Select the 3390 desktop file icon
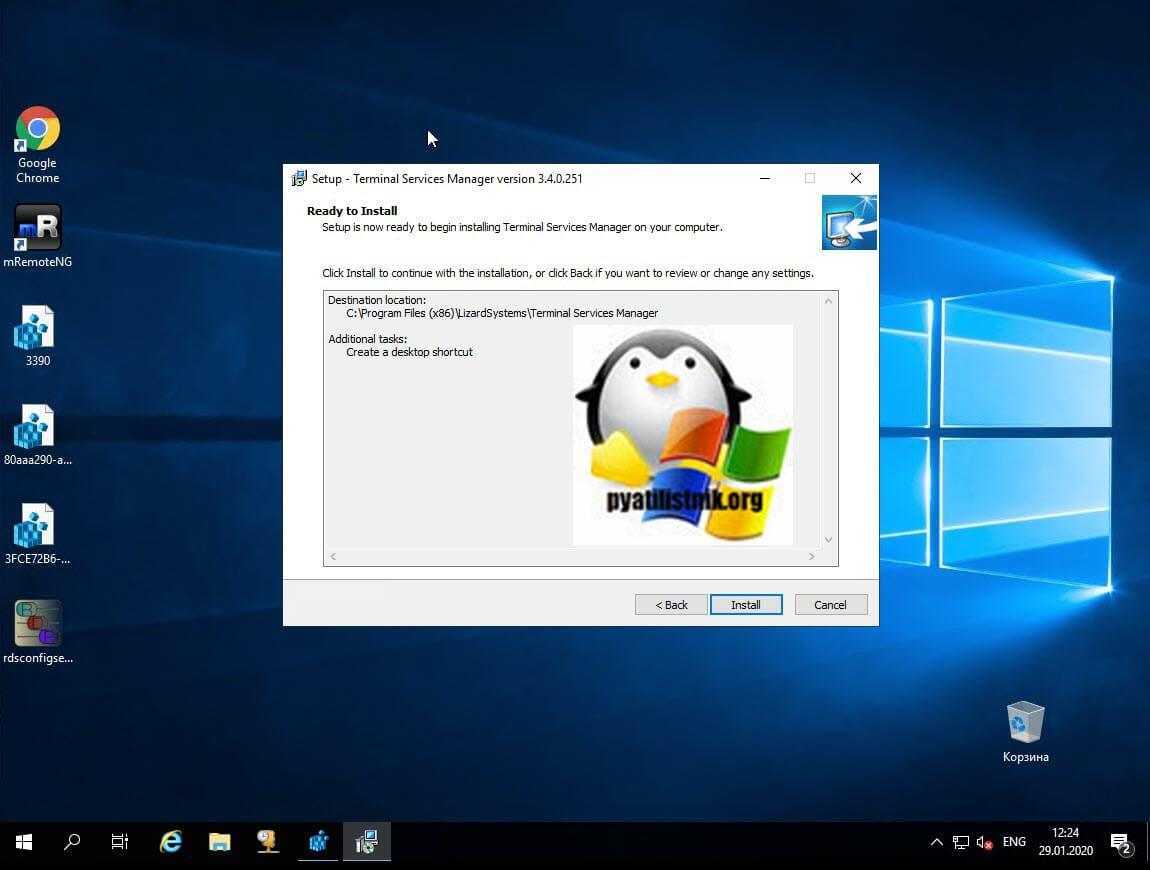Viewport: 1150px width, 870px height. pyautogui.click(x=37, y=328)
